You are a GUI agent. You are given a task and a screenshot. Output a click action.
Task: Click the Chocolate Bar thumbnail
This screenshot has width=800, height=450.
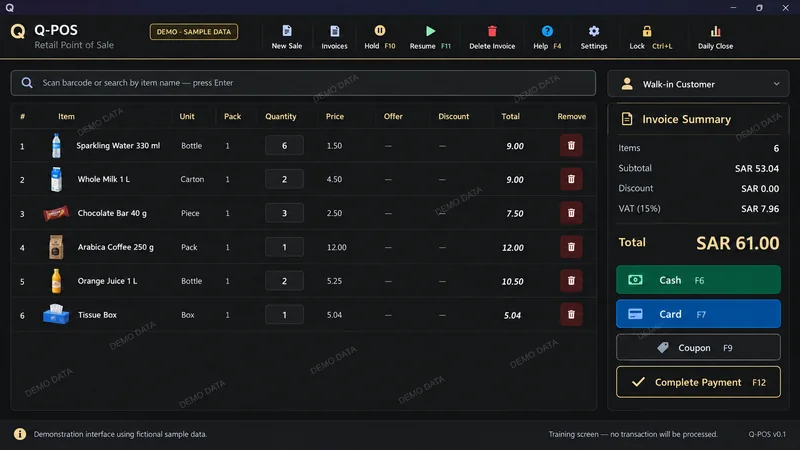tap(56, 213)
